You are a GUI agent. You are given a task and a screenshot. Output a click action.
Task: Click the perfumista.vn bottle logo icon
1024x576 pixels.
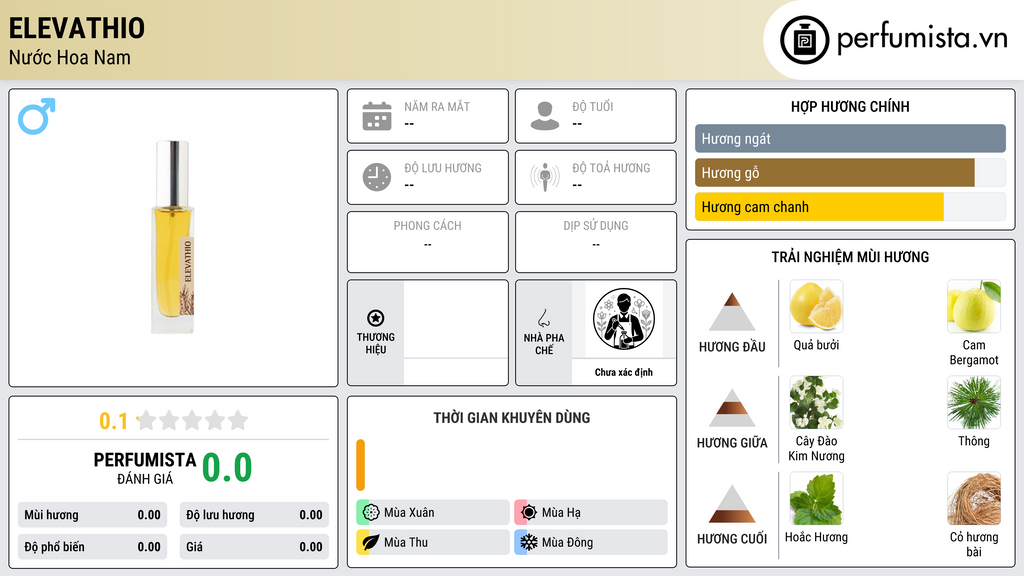click(x=804, y=40)
